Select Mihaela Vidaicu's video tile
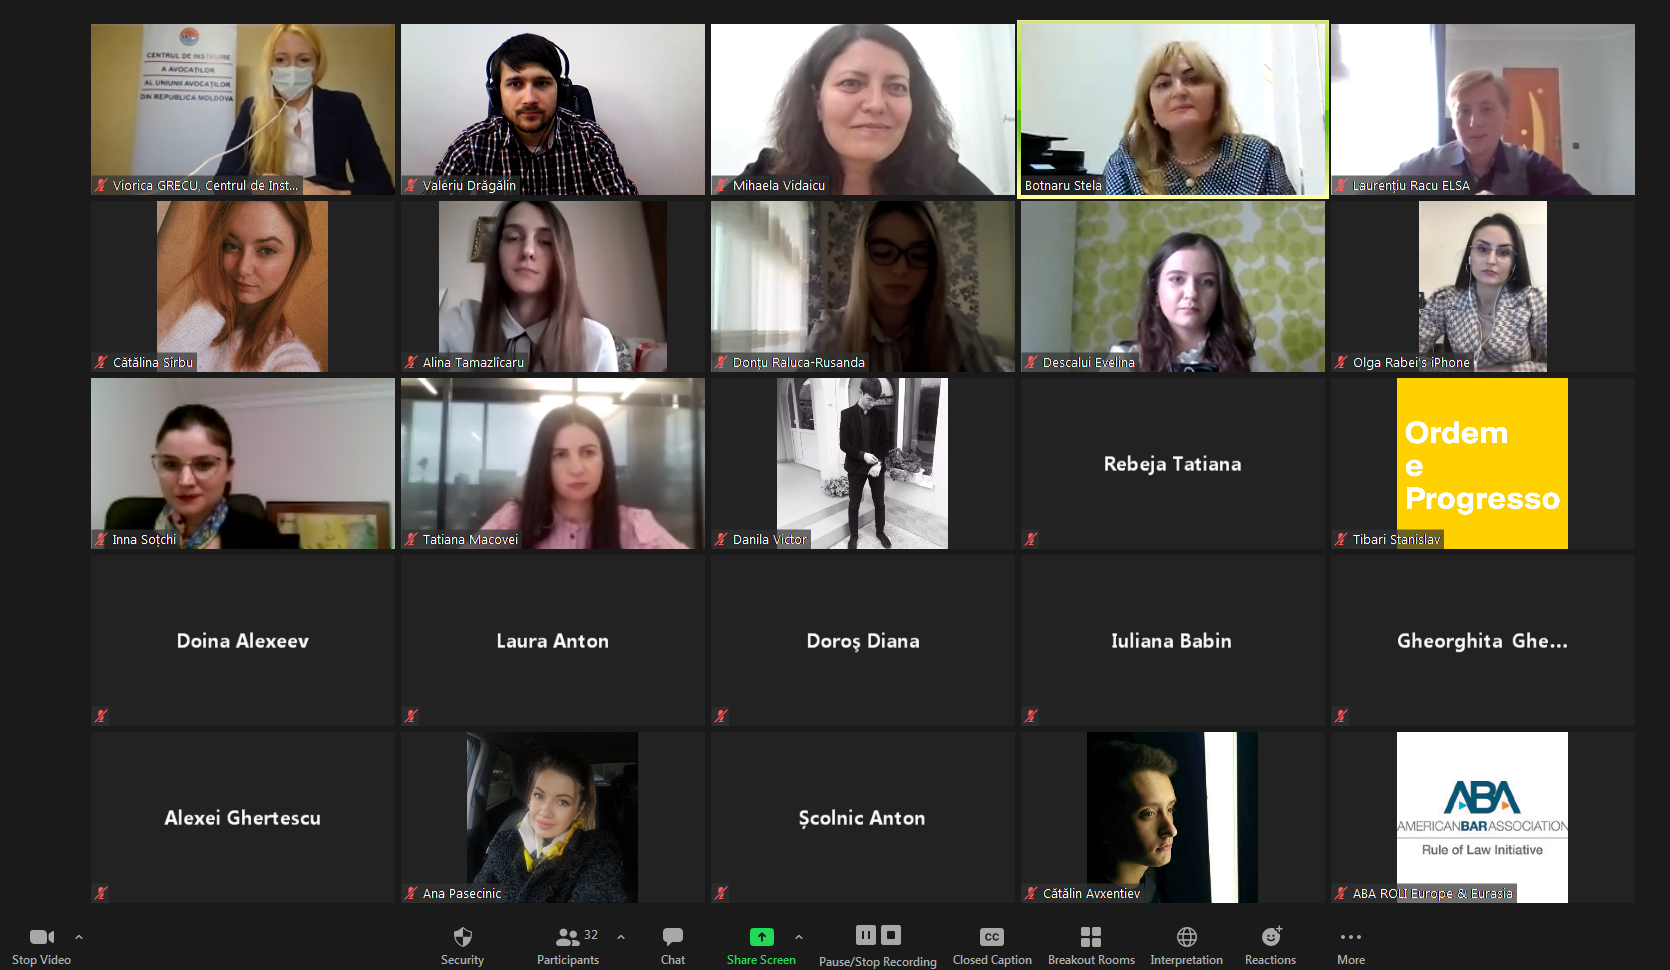The image size is (1670, 970). click(x=863, y=109)
